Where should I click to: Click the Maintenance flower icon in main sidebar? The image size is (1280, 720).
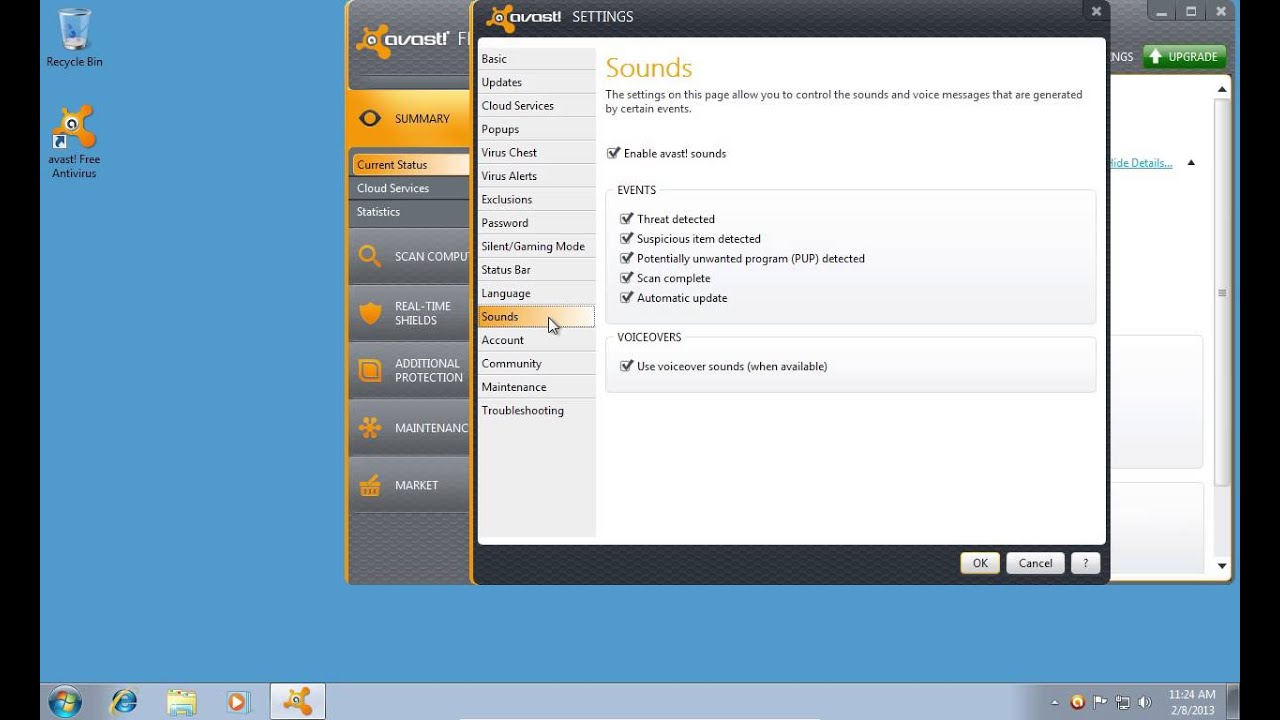[x=370, y=428]
